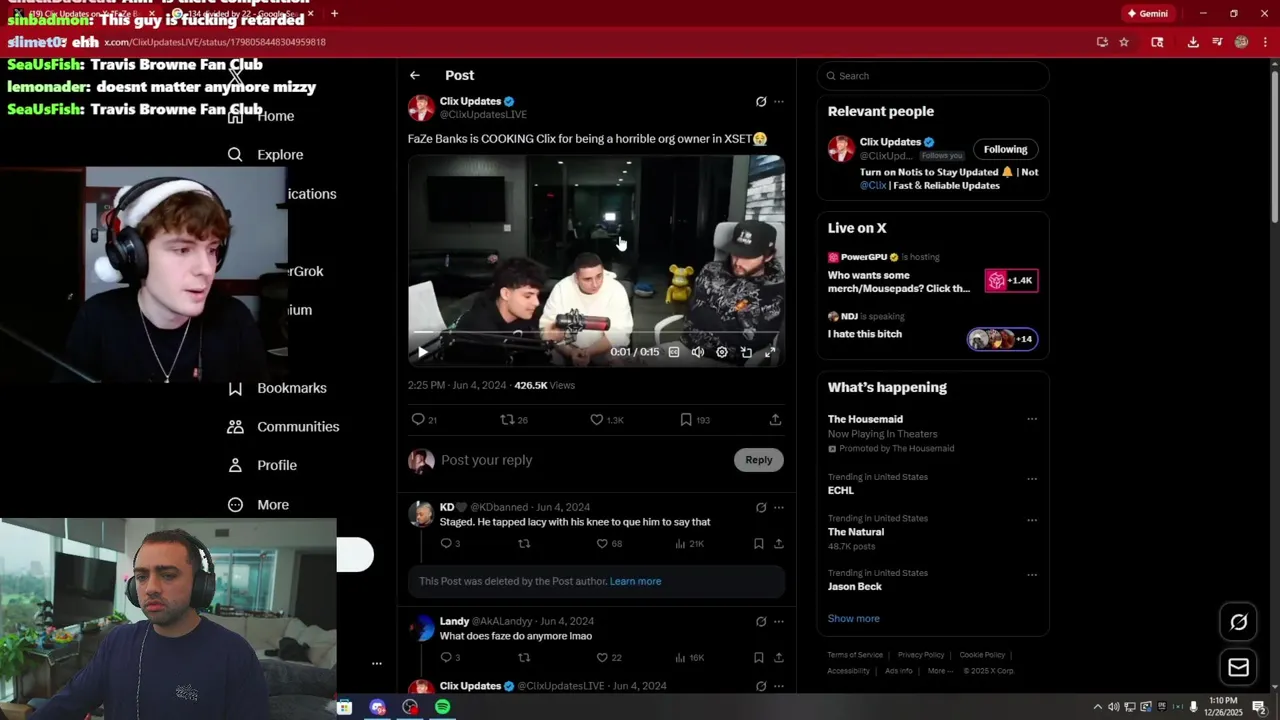1280x720 pixels.
Task: Play the FaZe Banks video
Action: point(423,352)
